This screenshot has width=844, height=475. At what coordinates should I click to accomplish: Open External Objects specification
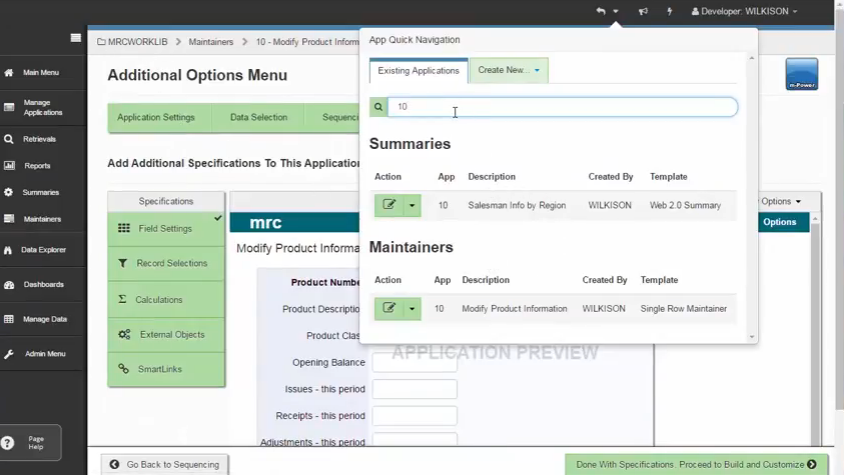(x=166, y=334)
